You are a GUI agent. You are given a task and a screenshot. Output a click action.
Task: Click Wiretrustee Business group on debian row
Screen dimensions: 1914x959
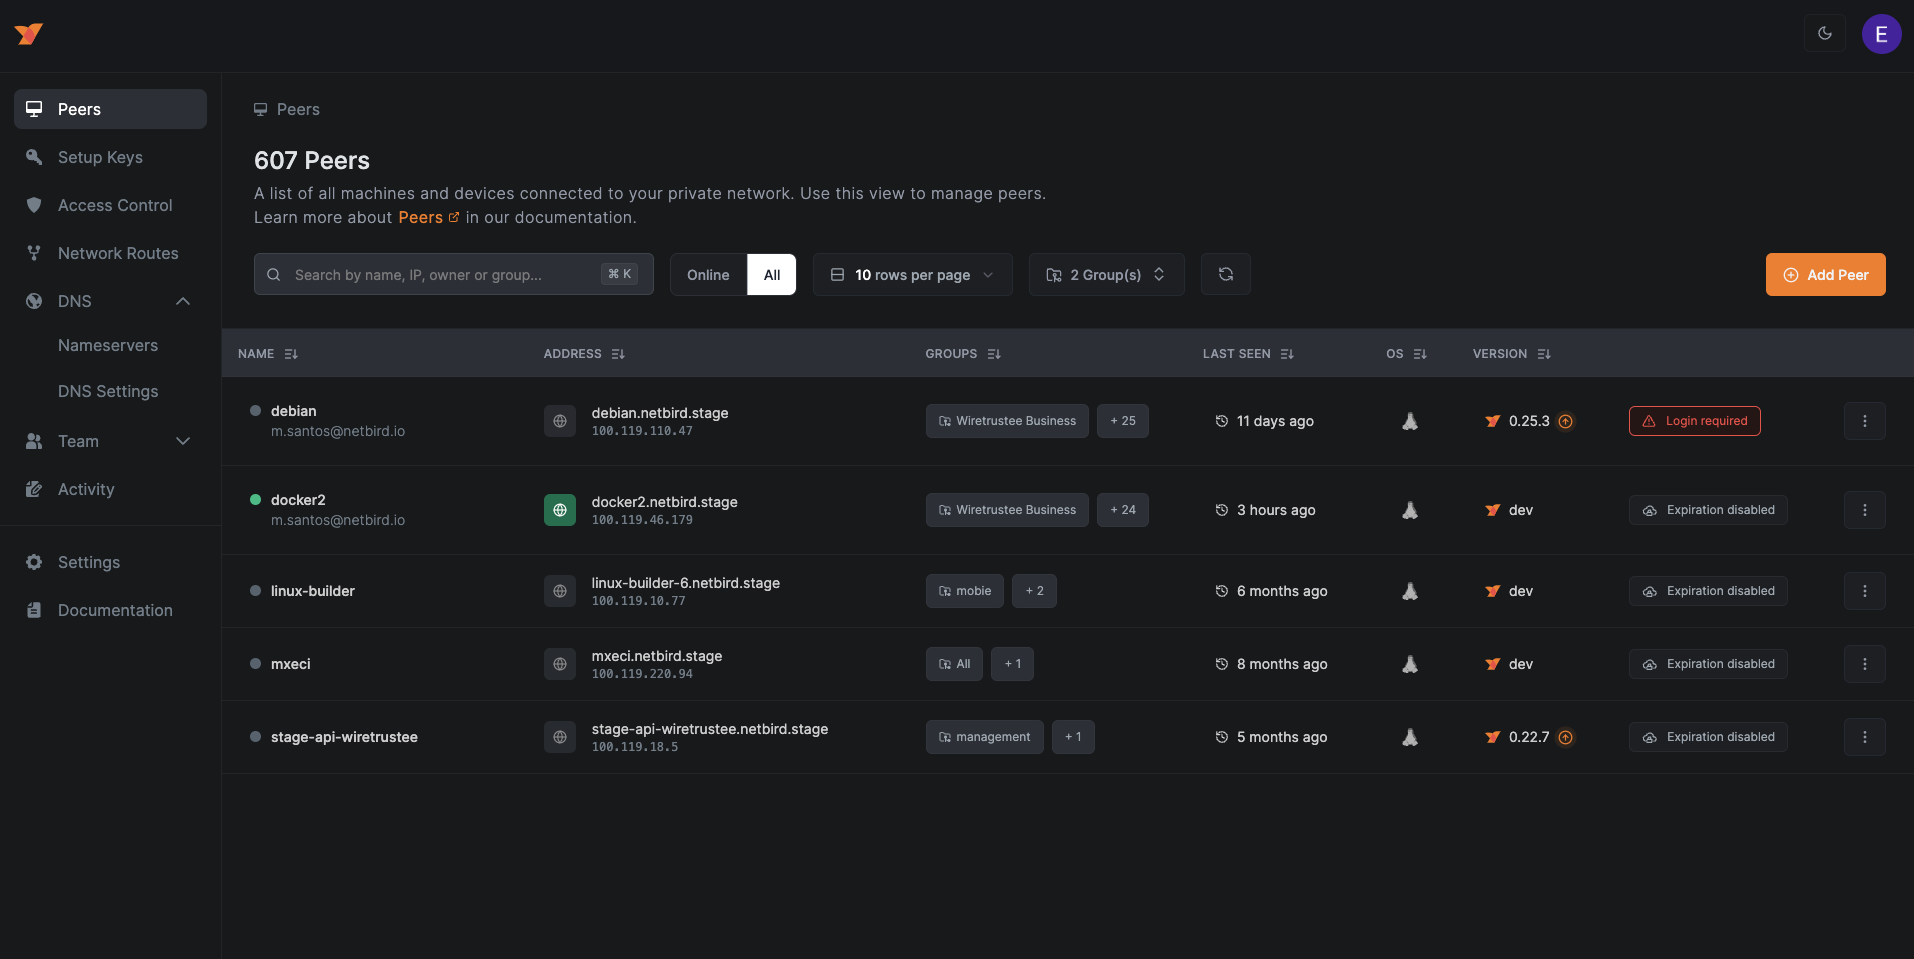[1007, 421]
